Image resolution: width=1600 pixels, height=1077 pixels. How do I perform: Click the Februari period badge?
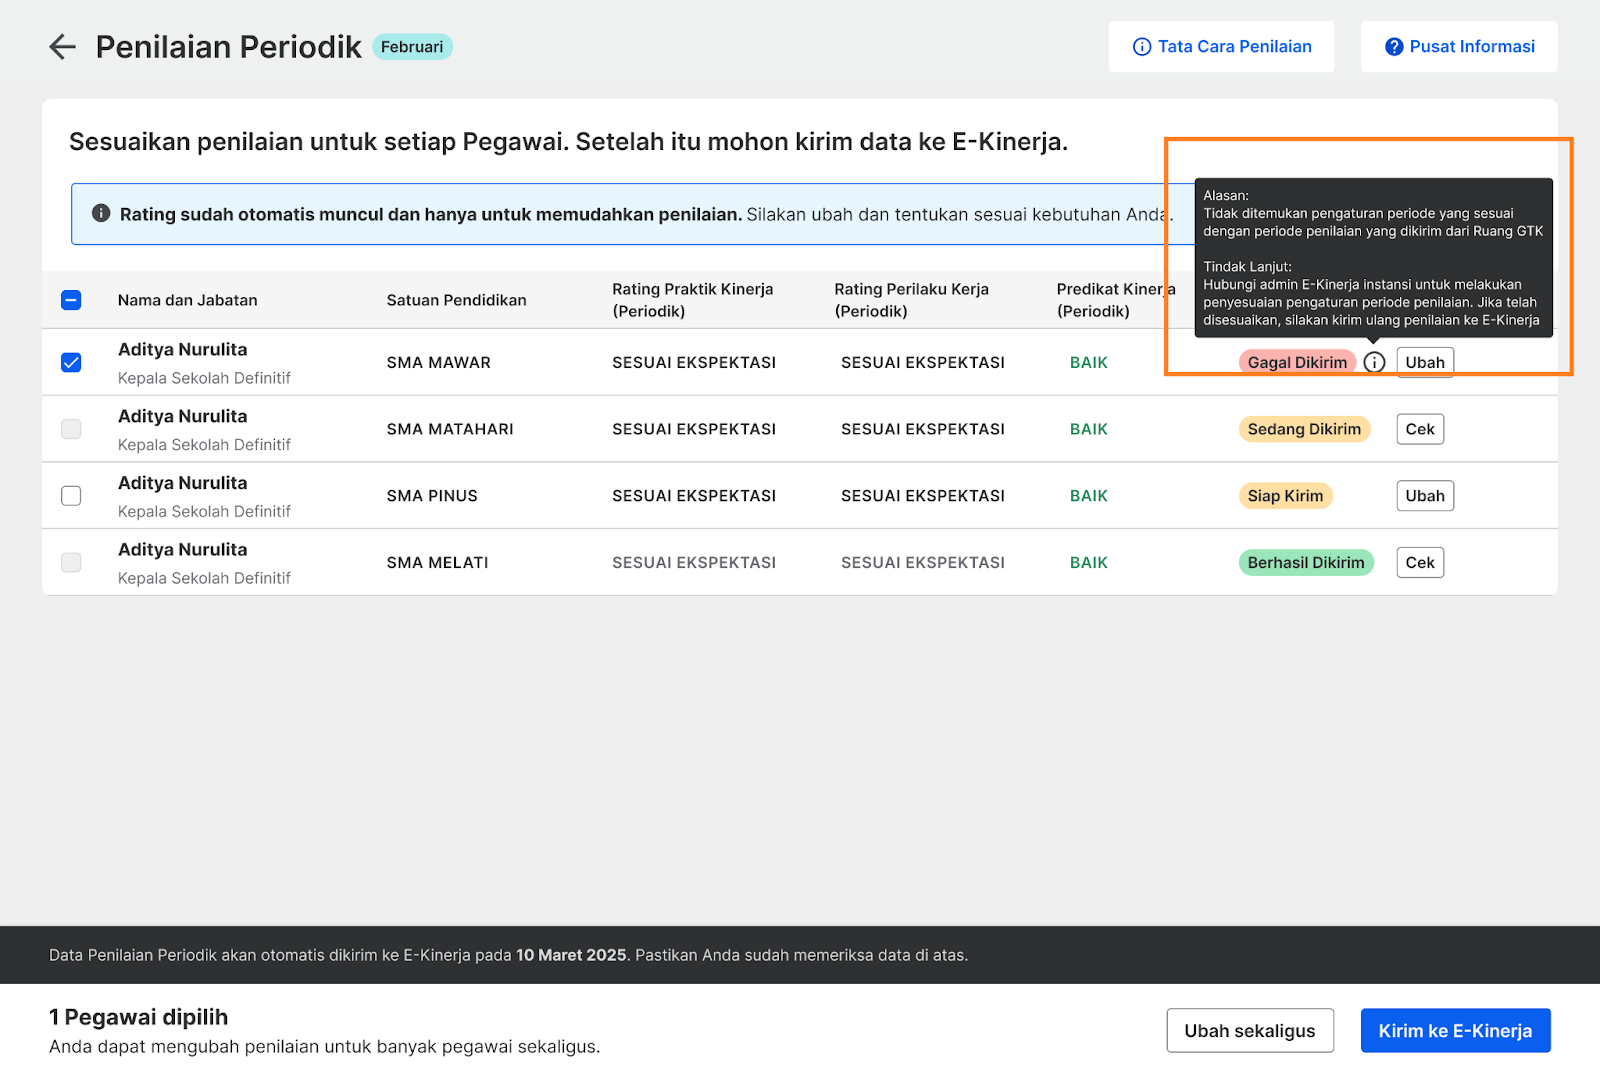pos(412,47)
